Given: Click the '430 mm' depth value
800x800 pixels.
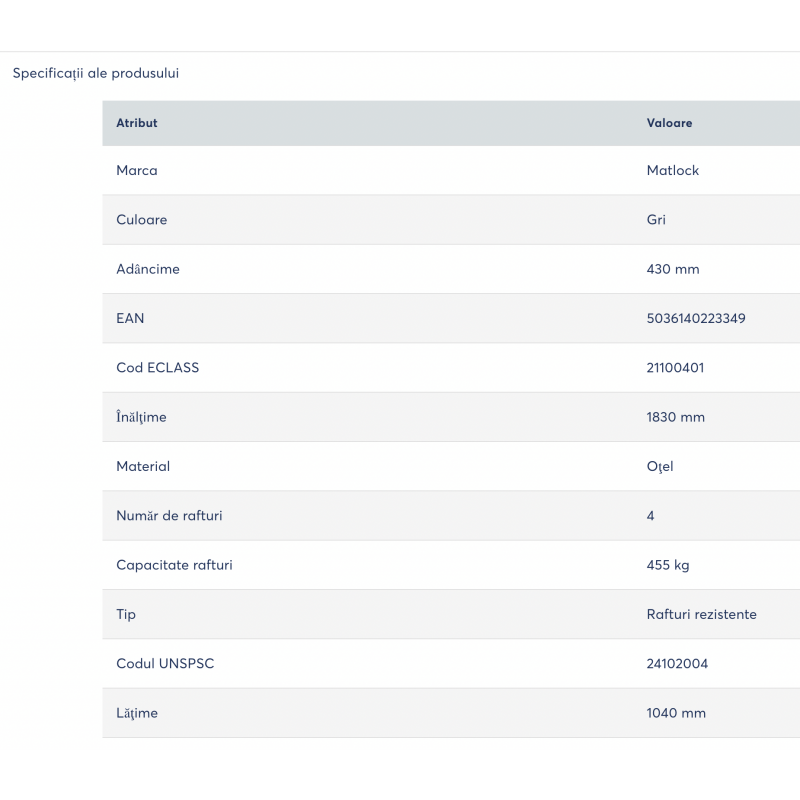Looking at the screenshot, I should [x=673, y=269].
